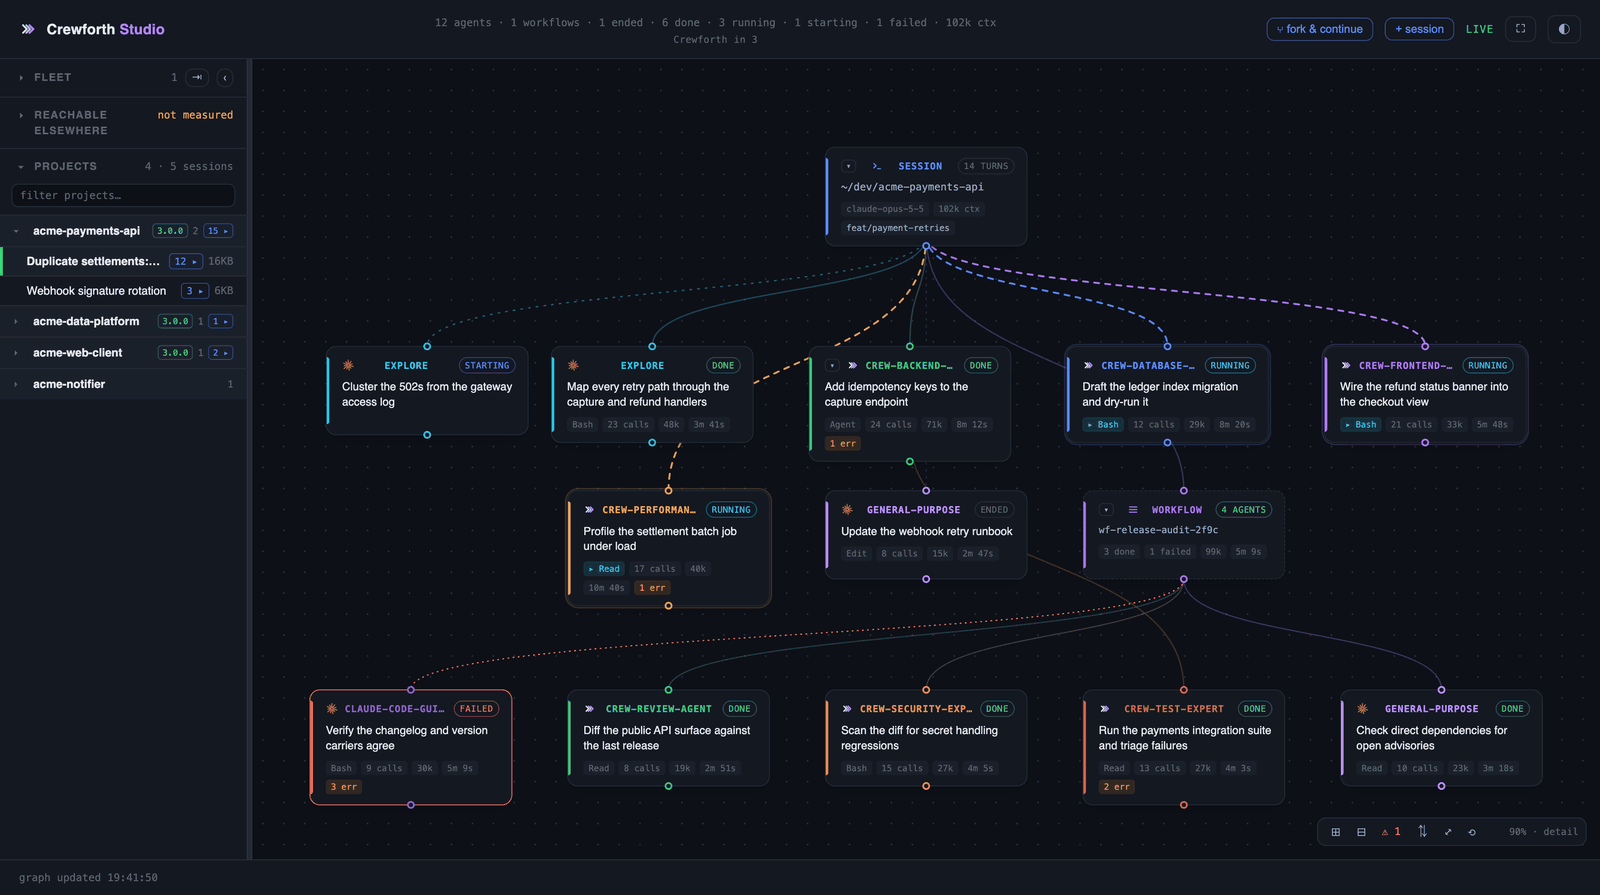
Task: Click the reset view circular arrow icon
Action: point(1472,832)
